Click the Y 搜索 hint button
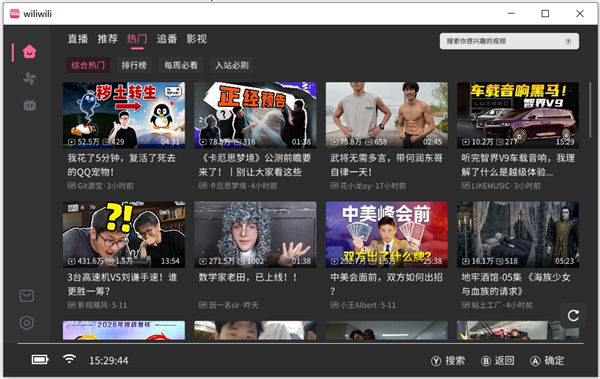This screenshot has width=600, height=379. point(448,361)
